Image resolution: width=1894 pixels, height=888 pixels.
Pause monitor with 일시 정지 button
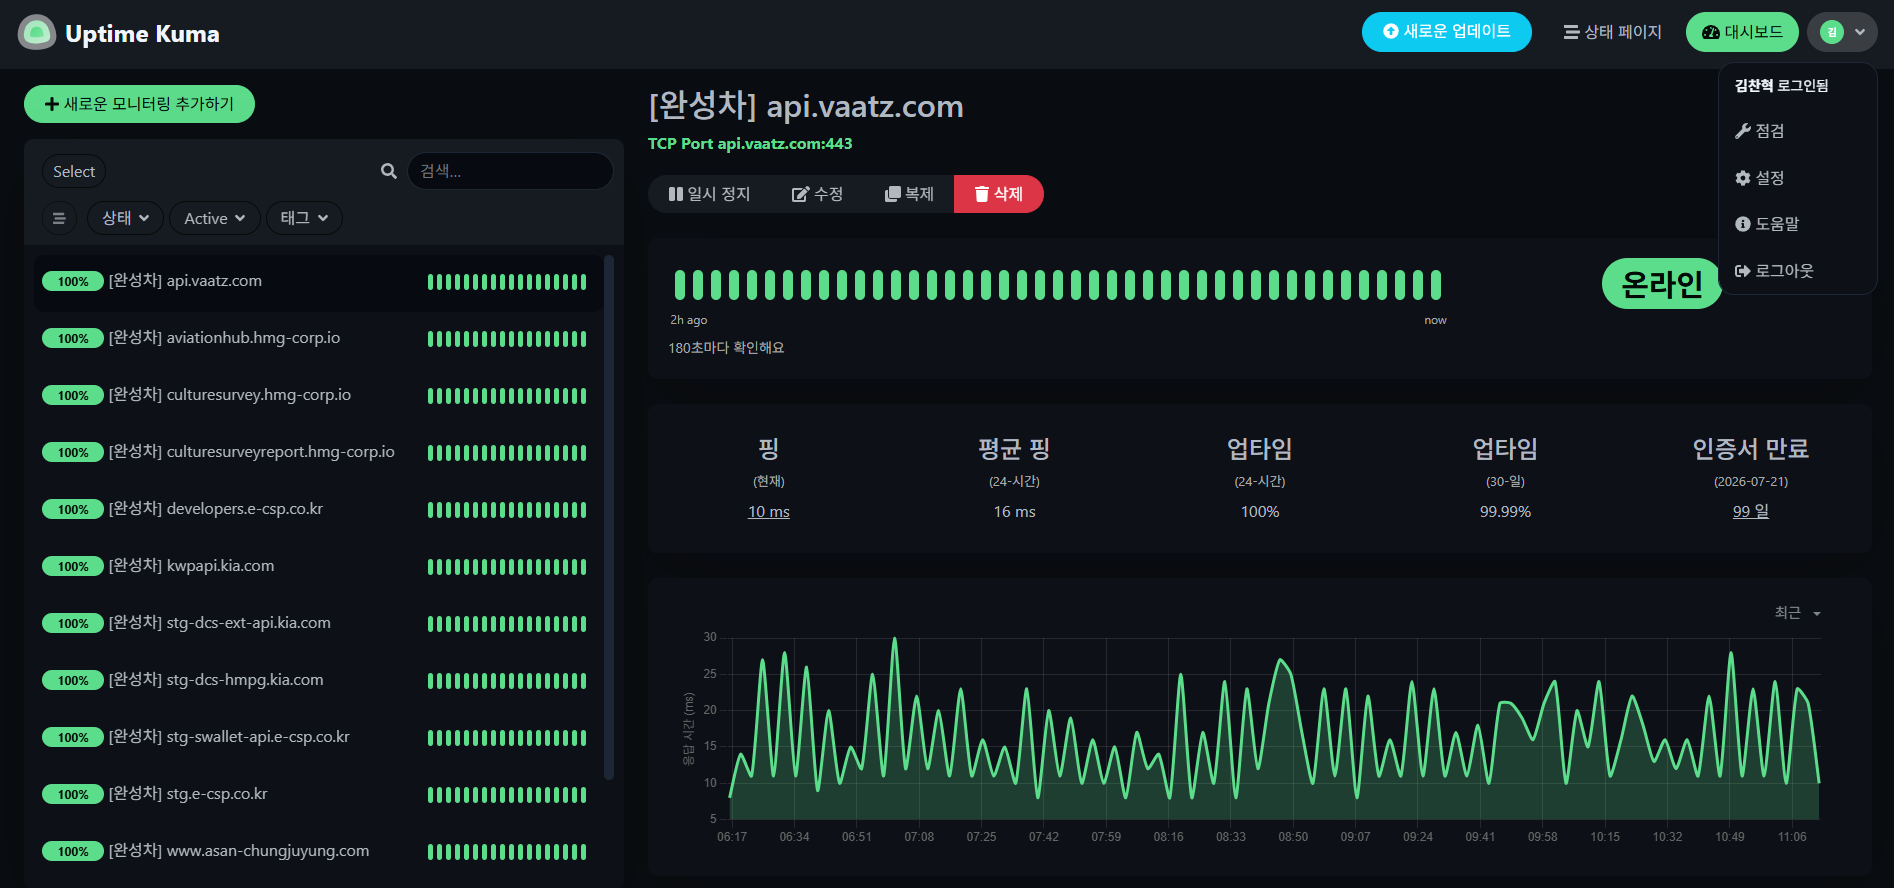709,194
